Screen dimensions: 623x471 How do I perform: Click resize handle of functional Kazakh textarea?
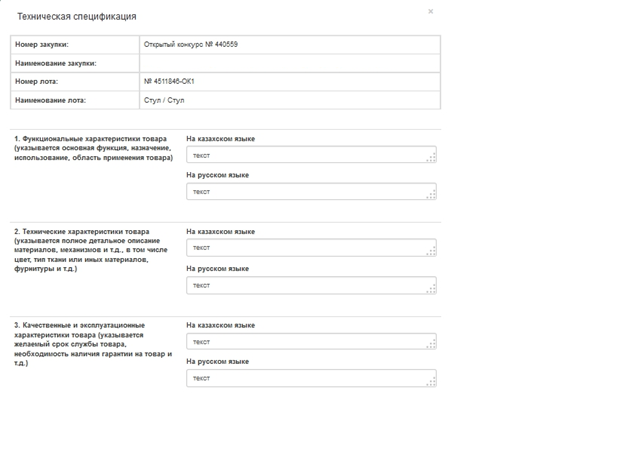[x=432, y=159]
